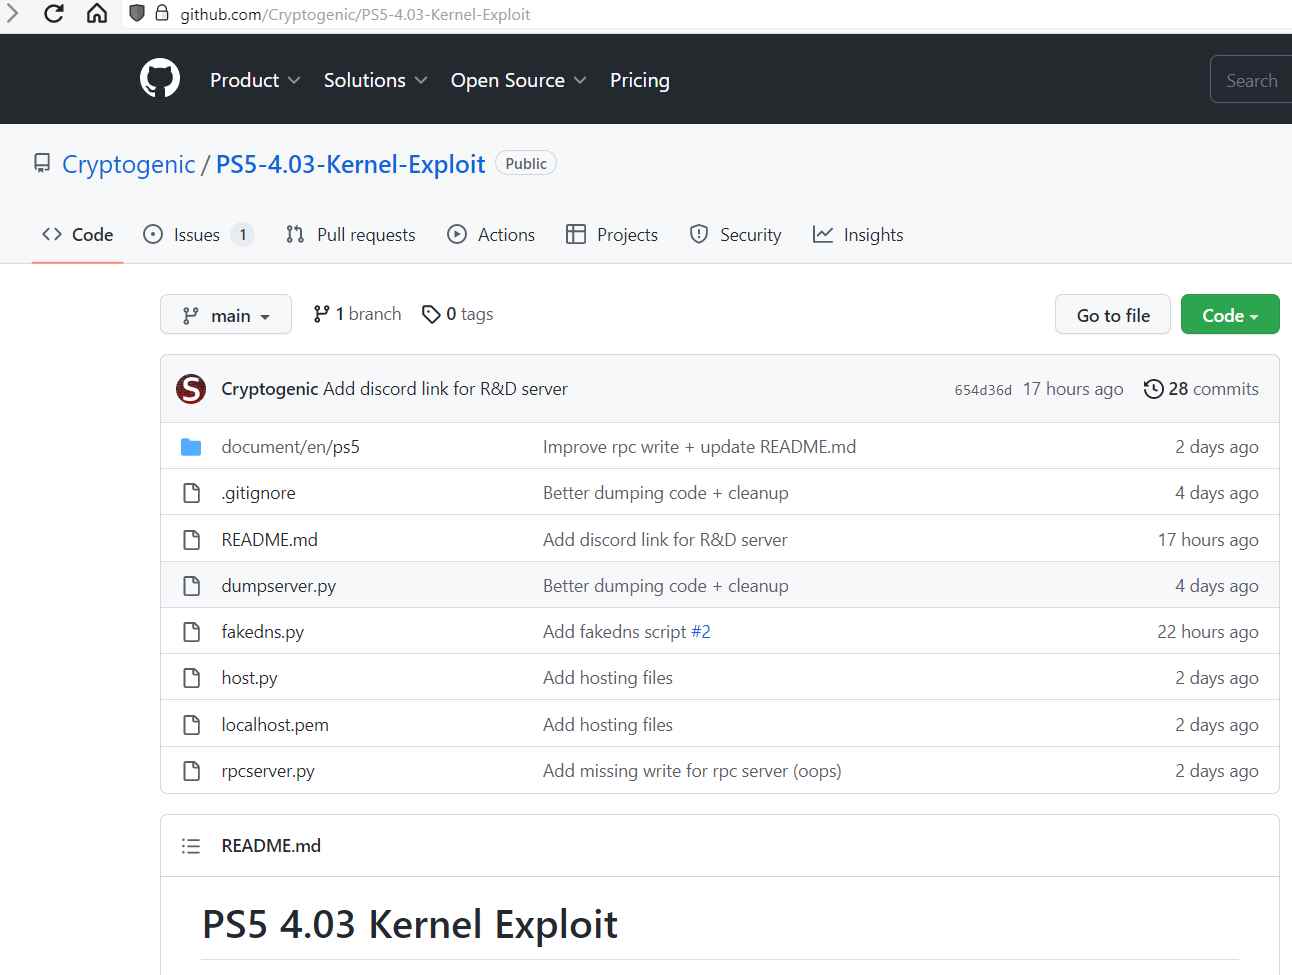Expand the green Code dropdown
This screenshot has width=1292, height=975.
point(1230,314)
